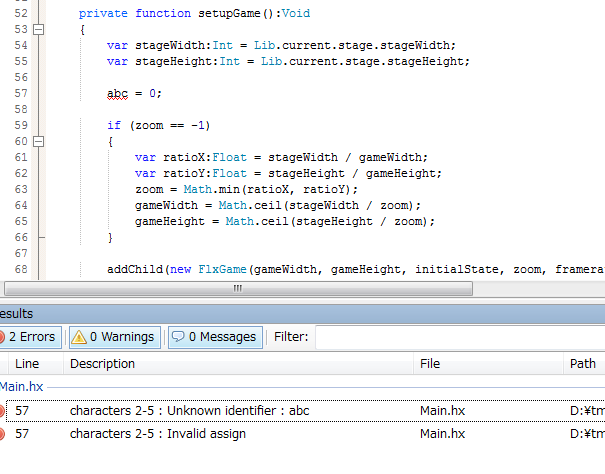Click the error icon of Invalid assign row
Screen dimensions: 605x474
[x=2, y=434]
